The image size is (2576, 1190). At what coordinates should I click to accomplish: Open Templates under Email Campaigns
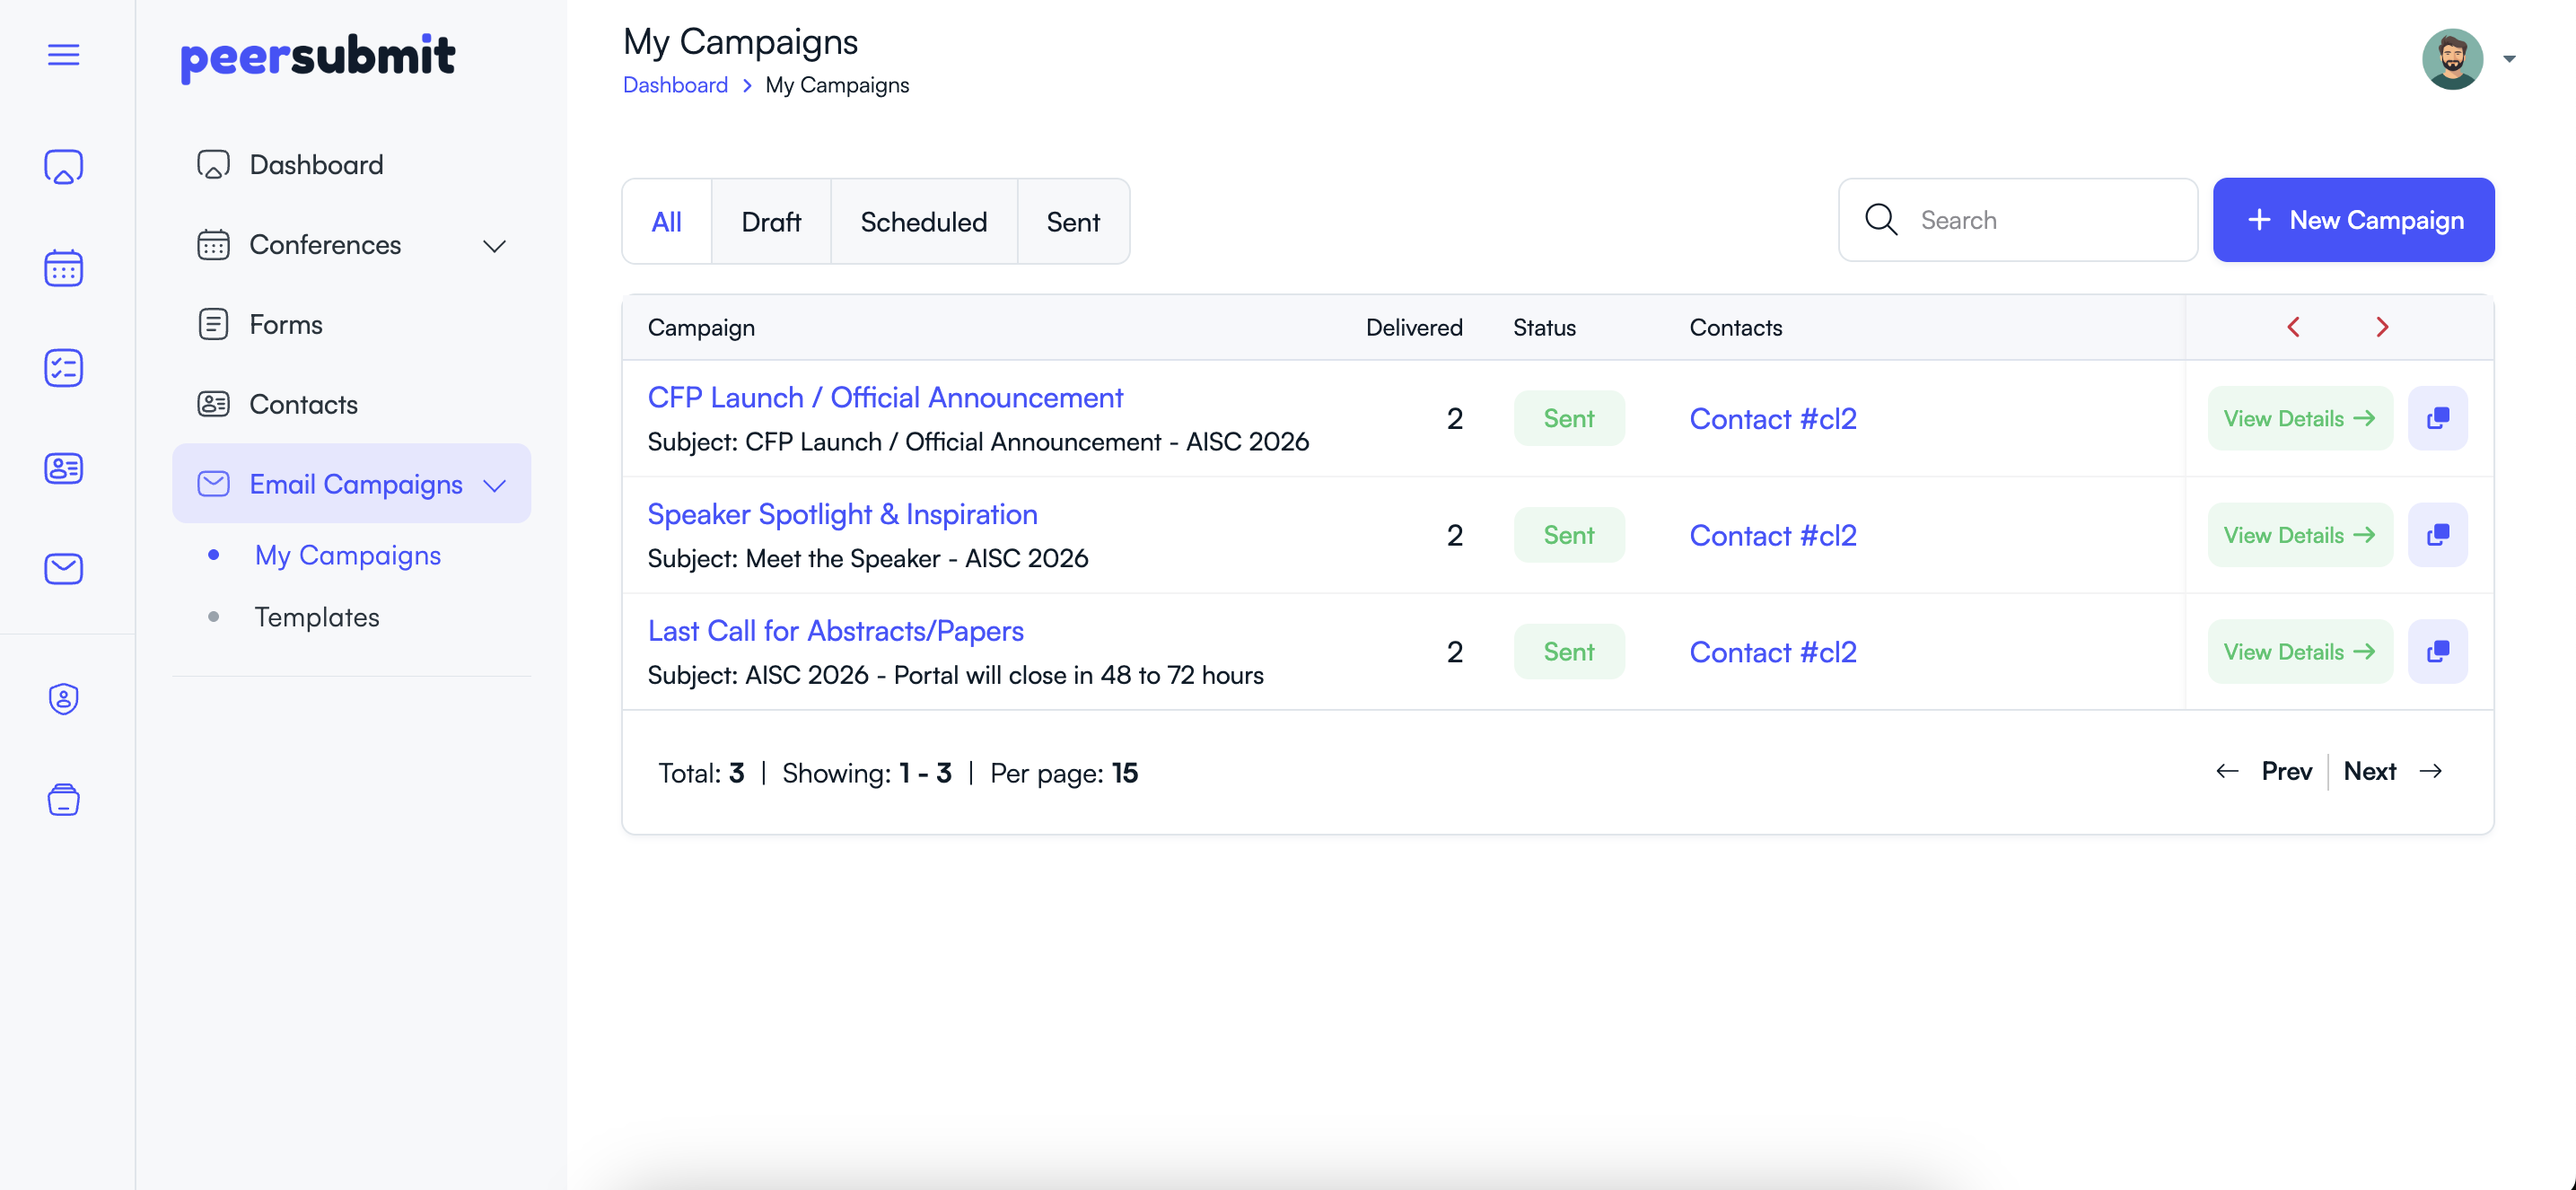(317, 617)
